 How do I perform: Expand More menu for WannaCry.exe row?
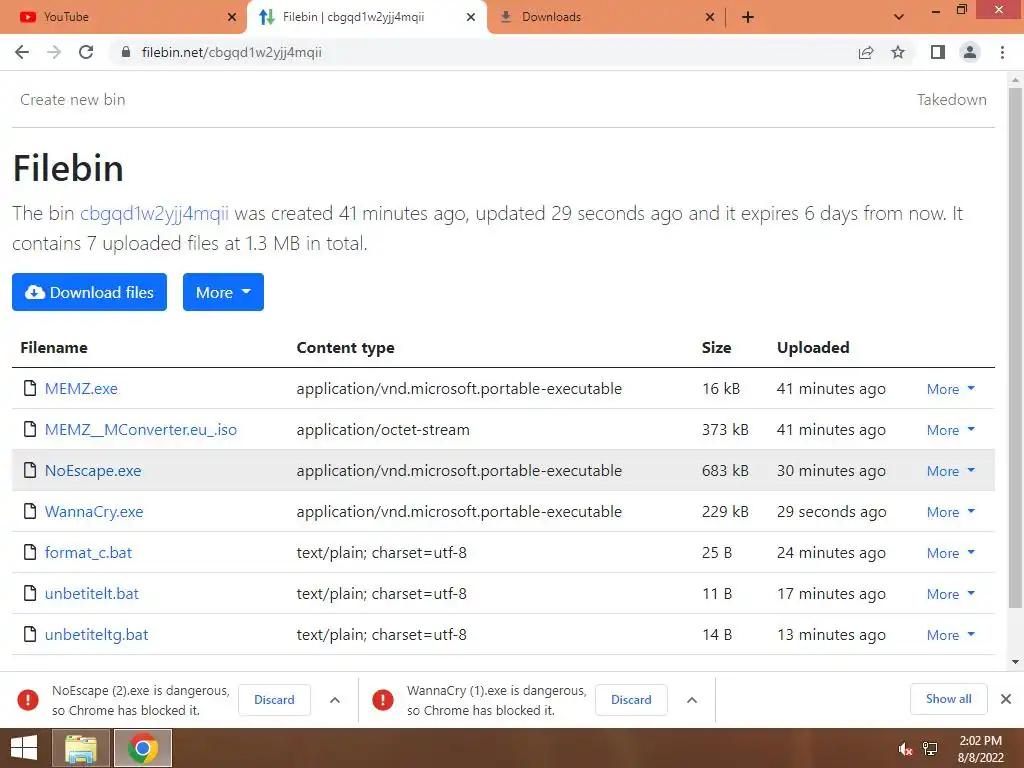click(x=950, y=512)
